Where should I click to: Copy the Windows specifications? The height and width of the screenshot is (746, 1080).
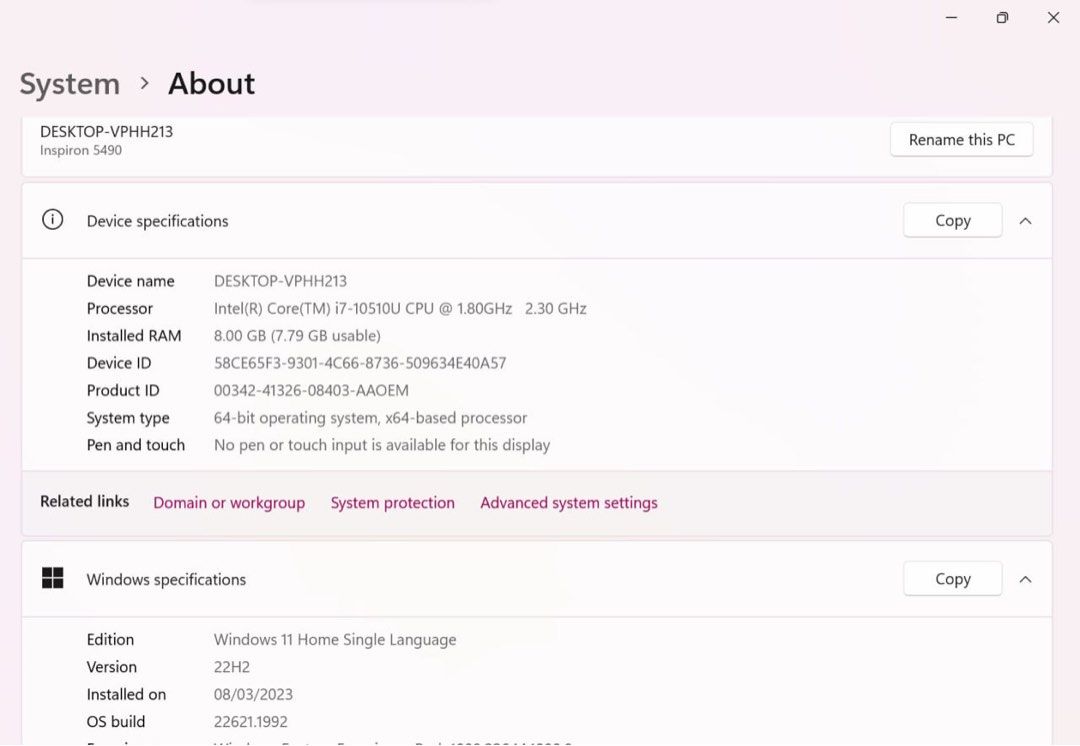coord(953,579)
